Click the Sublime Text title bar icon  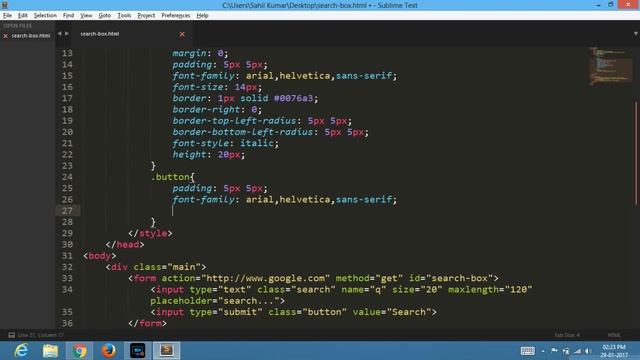pos(5,5)
